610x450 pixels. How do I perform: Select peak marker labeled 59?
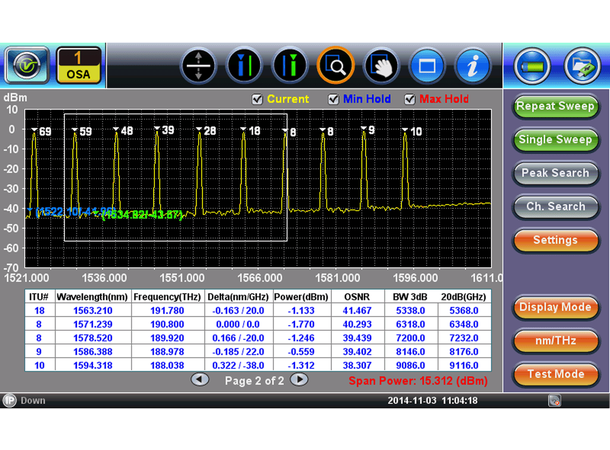tap(82, 131)
